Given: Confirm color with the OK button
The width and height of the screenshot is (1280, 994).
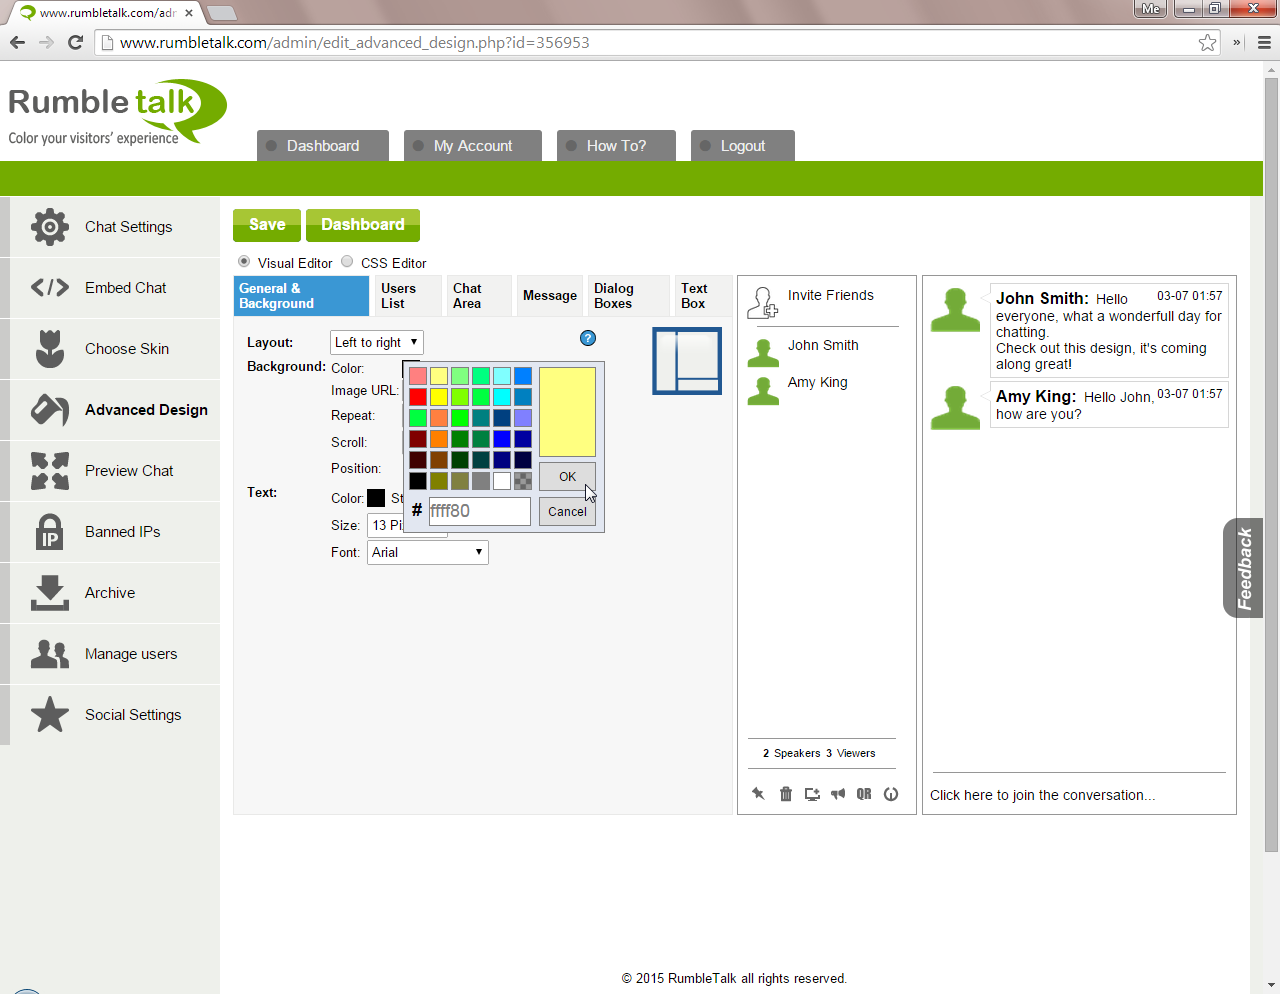Looking at the screenshot, I should [567, 476].
